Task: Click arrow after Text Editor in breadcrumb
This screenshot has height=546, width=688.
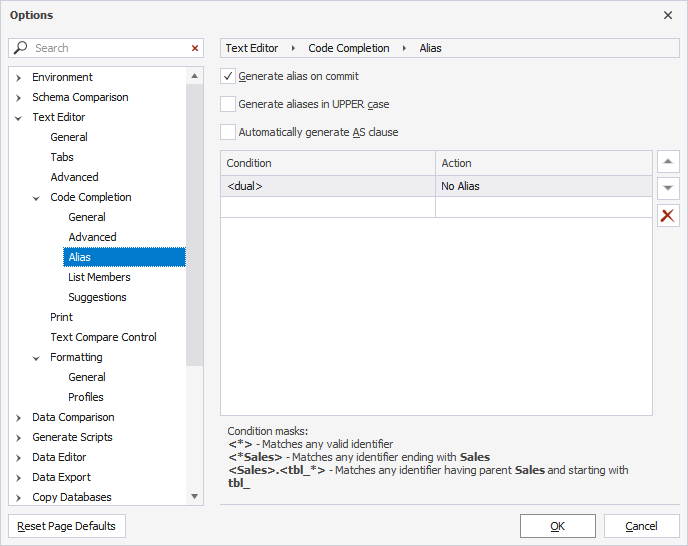Action: coord(293,48)
